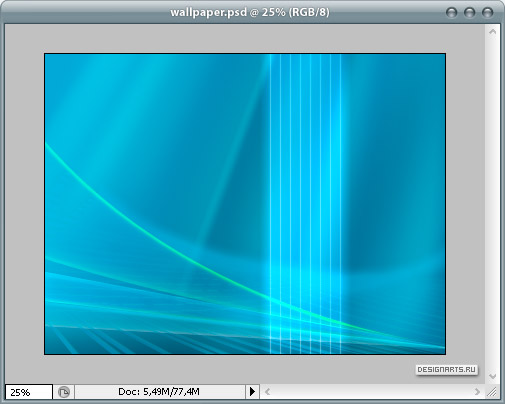Click the Doc: 5,49M/77,4M status text
Screen dimensions: 505x404
pyautogui.click(x=159, y=392)
